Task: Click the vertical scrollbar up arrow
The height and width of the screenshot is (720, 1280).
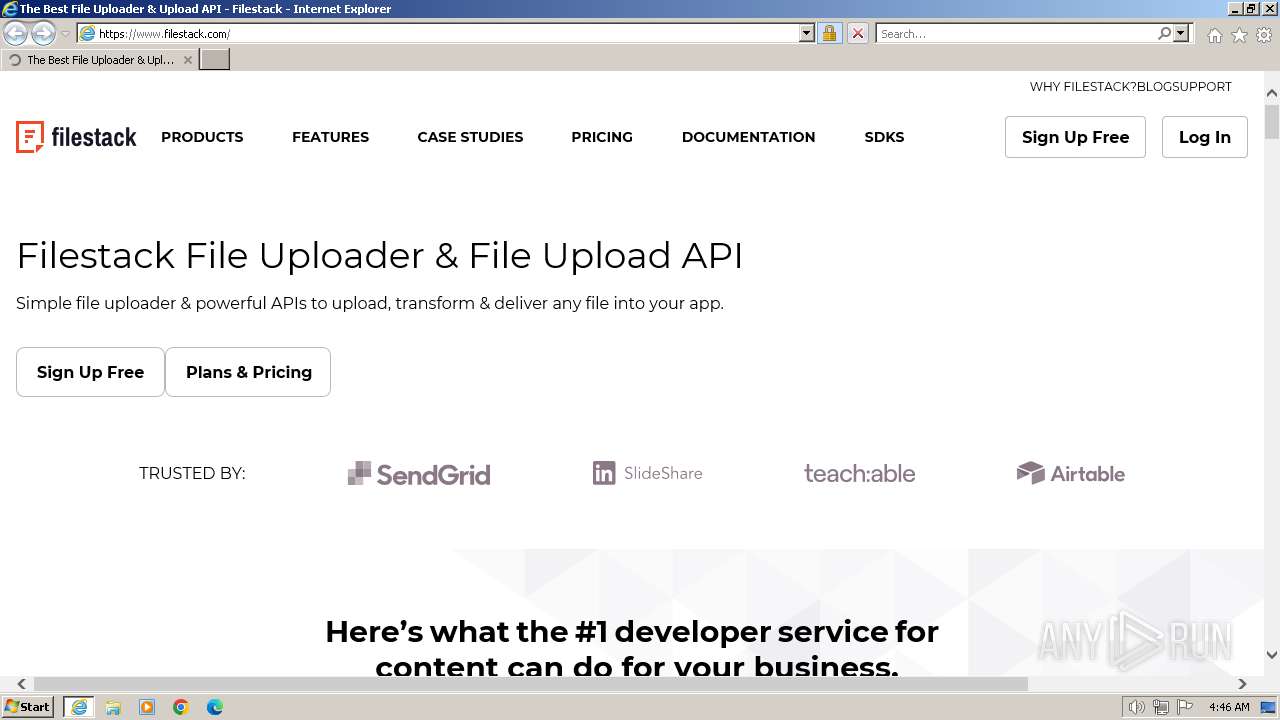Action: click(x=1272, y=93)
